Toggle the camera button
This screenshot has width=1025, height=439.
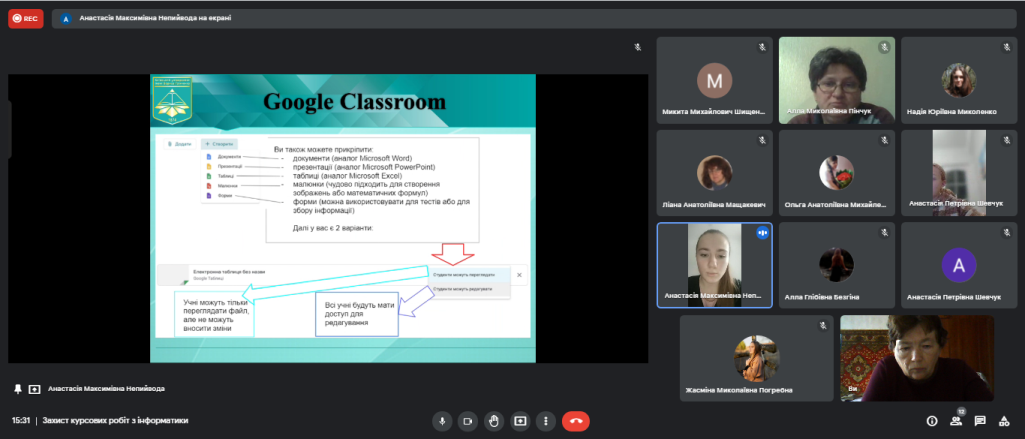(x=467, y=421)
